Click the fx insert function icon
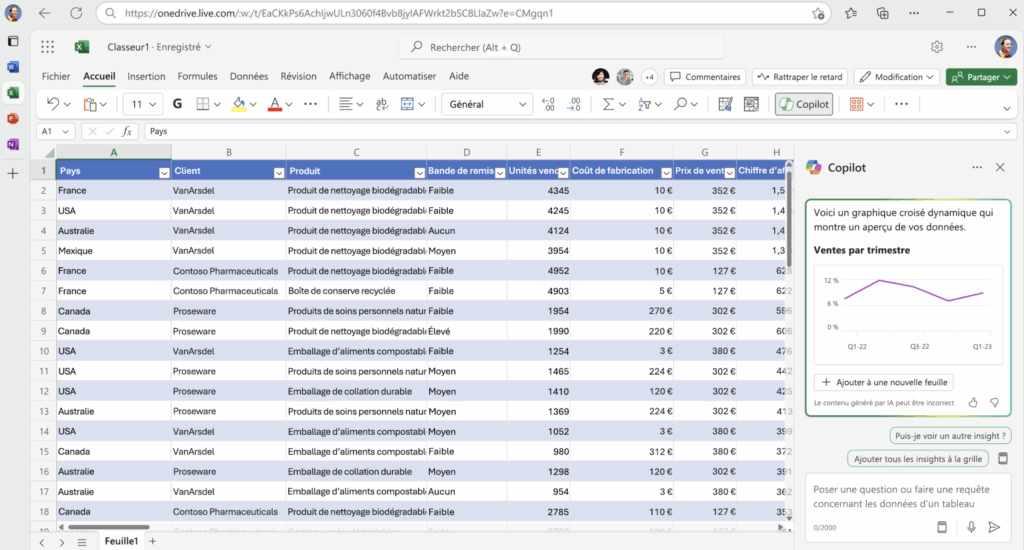This screenshot has width=1024, height=550. (127, 131)
